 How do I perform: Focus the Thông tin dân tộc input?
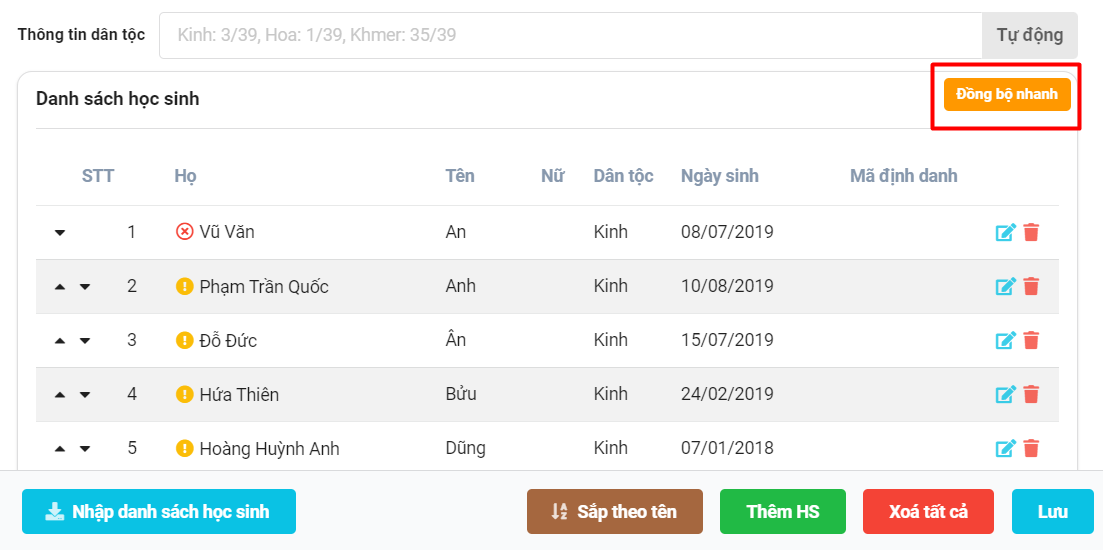(x=570, y=35)
